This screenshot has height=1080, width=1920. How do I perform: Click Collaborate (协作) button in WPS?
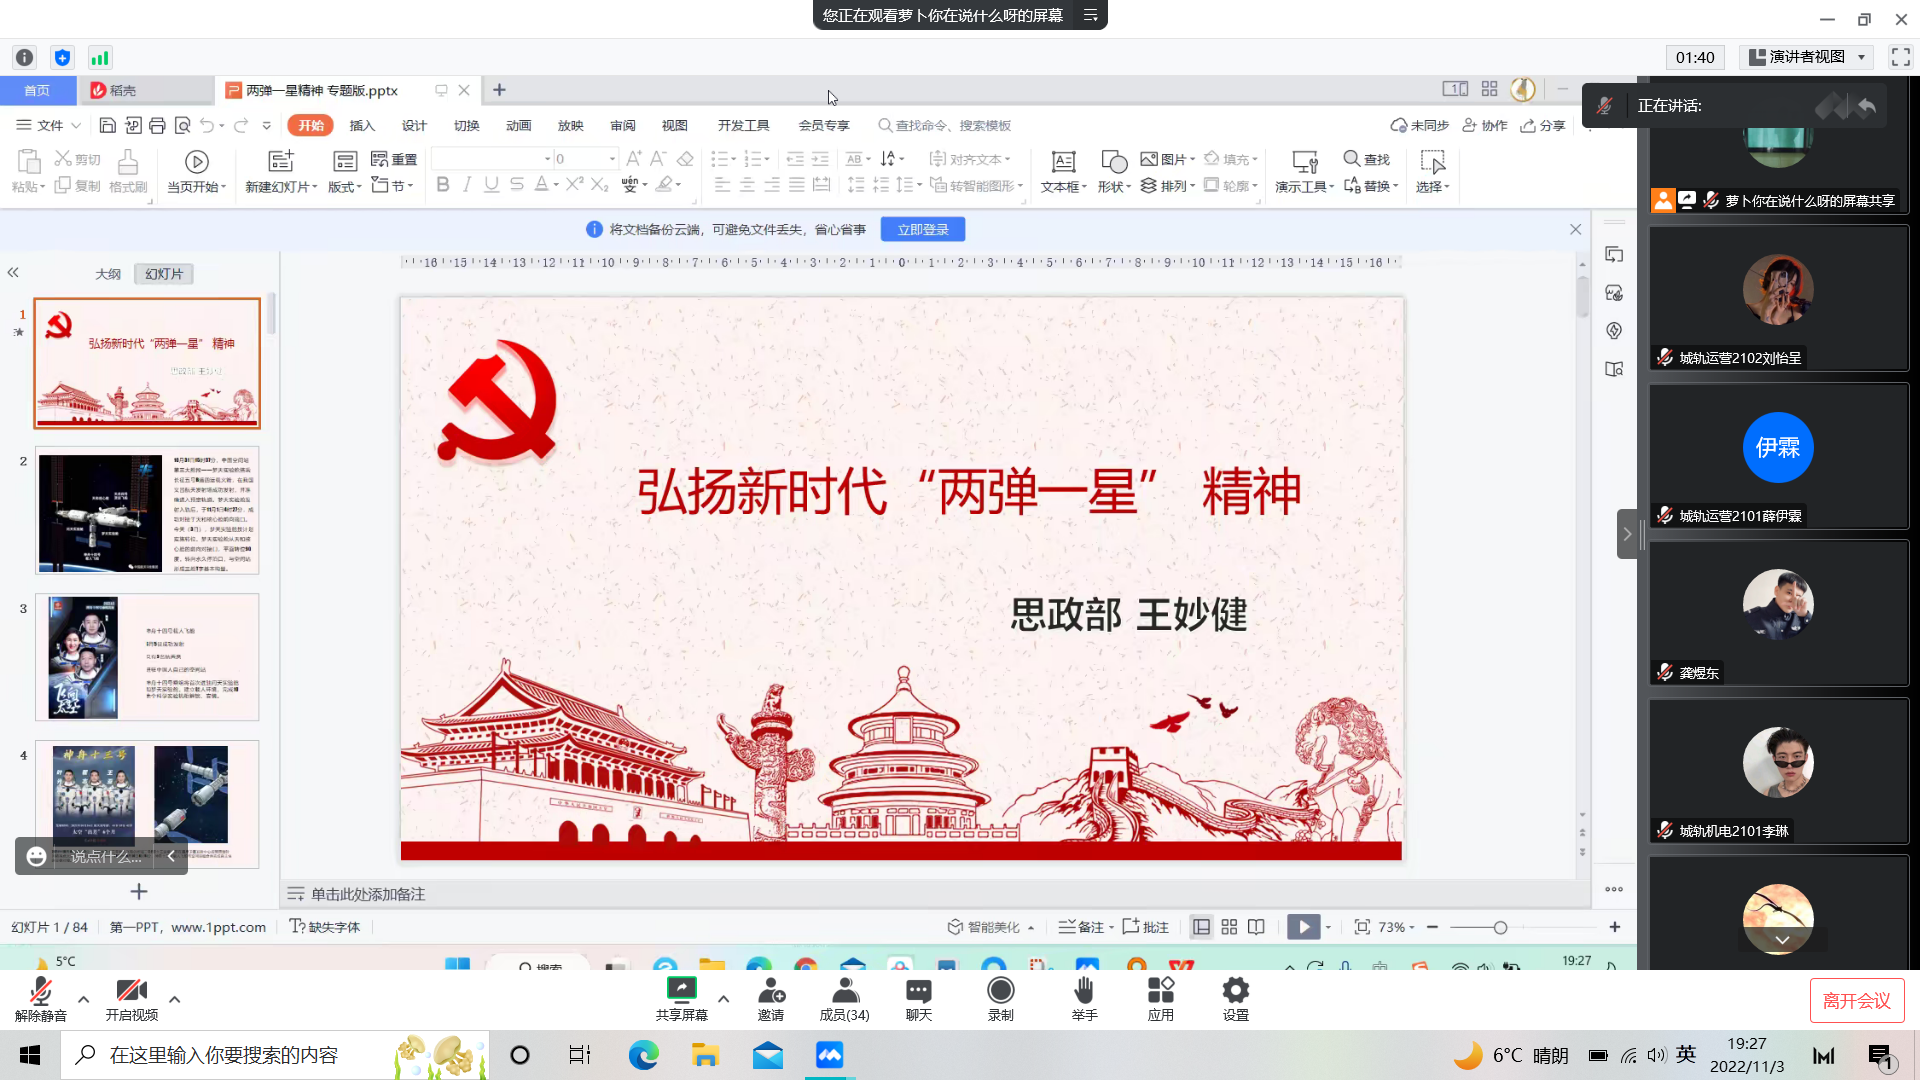1485,125
